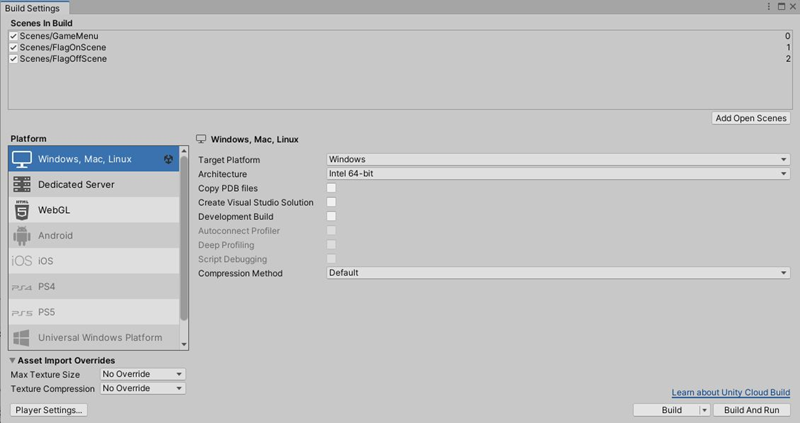The width and height of the screenshot is (800, 423).
Task: Open the Architecture dropdown
Action: (558, 174)
